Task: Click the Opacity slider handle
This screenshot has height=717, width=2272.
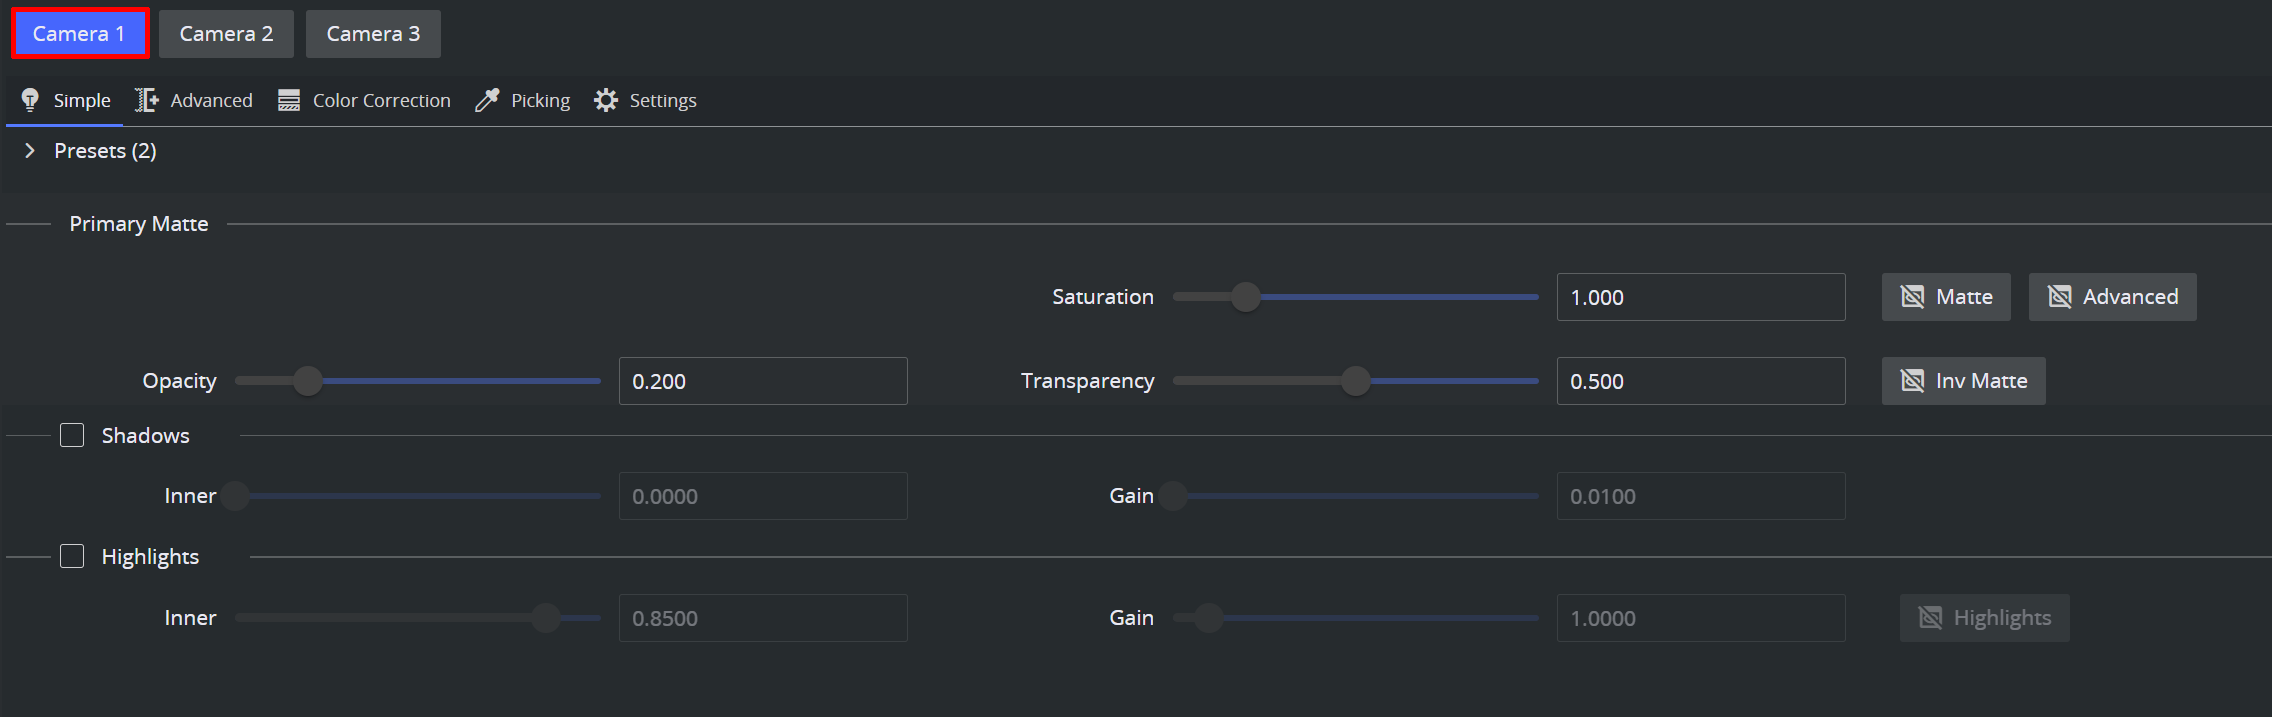Action: coord(308,381)
